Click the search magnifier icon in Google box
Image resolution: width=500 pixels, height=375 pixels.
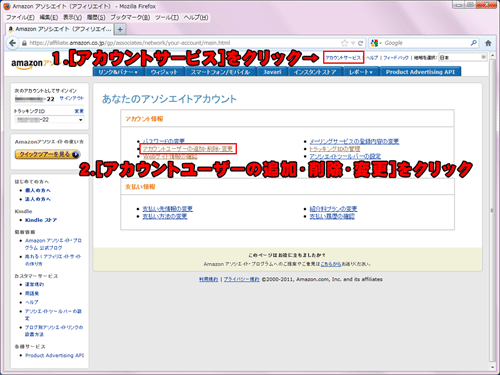[474, 43]
